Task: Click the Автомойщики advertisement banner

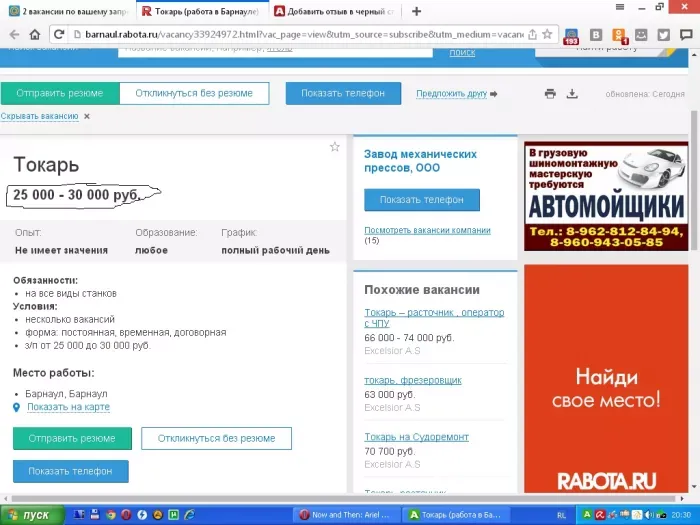Action: [x=606, y=196]
